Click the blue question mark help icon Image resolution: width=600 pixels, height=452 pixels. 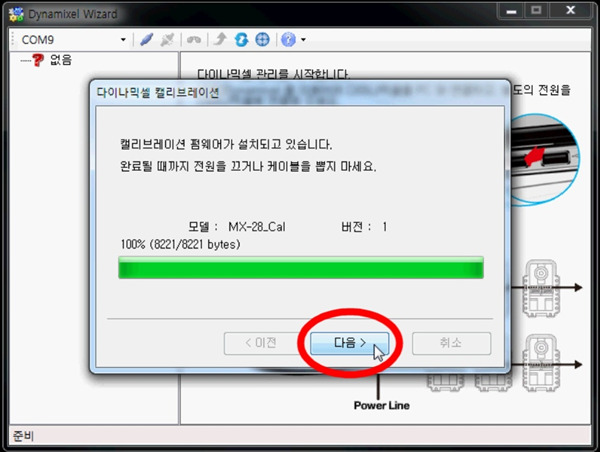288,40
